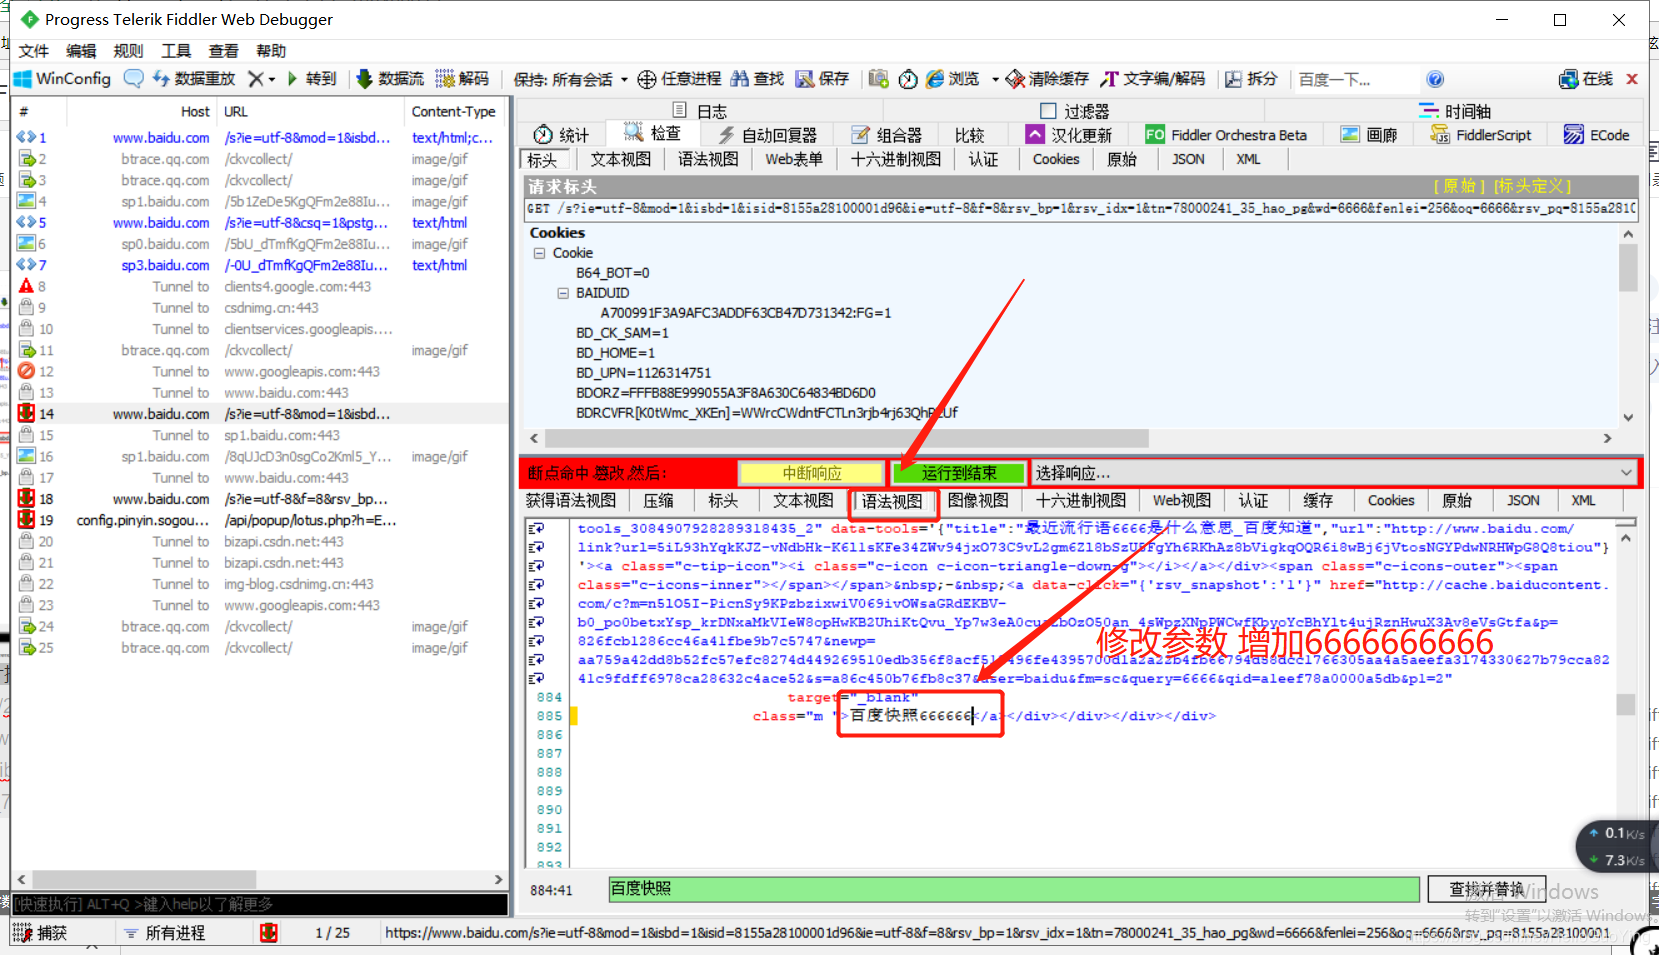The height and width of the screenshot is (955, 1659).
Task: Click the 浏览 browse IE icon
Action: 935,79
